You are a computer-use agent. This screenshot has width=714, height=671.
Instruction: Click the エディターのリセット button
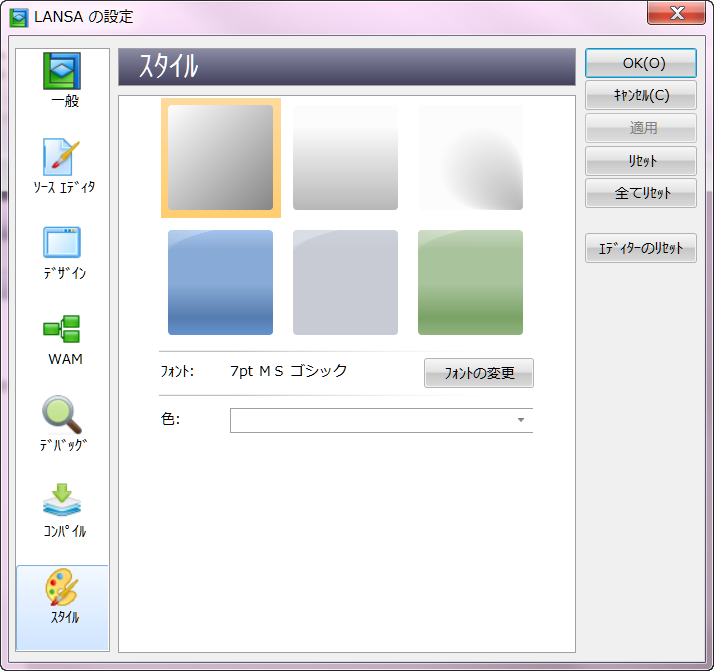641,248
